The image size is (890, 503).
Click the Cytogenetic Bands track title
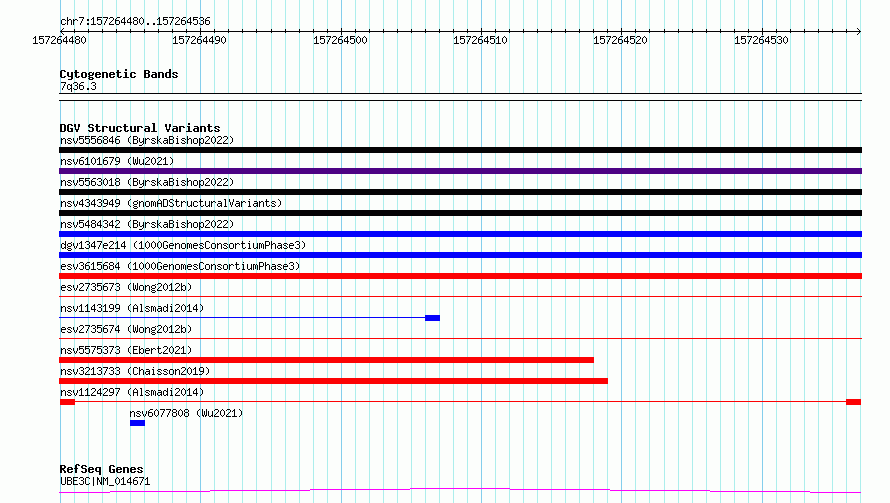[119, 74]
